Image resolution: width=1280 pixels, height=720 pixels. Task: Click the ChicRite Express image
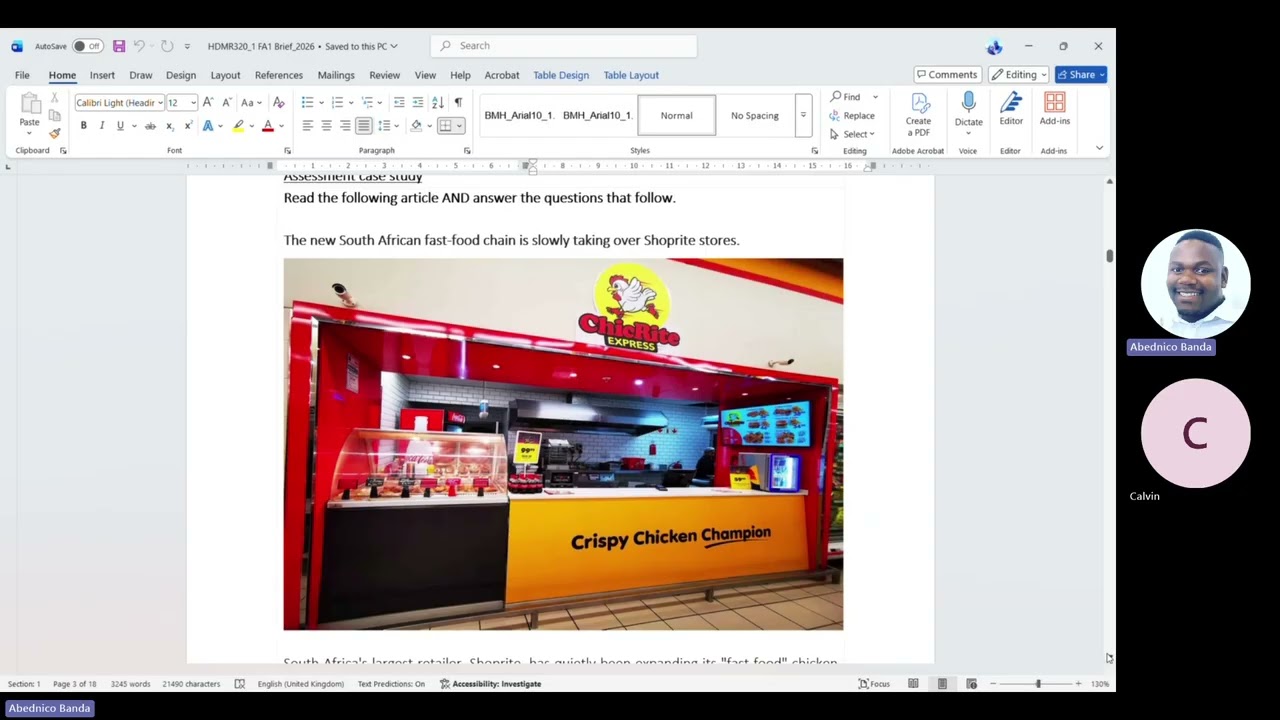[563, 444]
